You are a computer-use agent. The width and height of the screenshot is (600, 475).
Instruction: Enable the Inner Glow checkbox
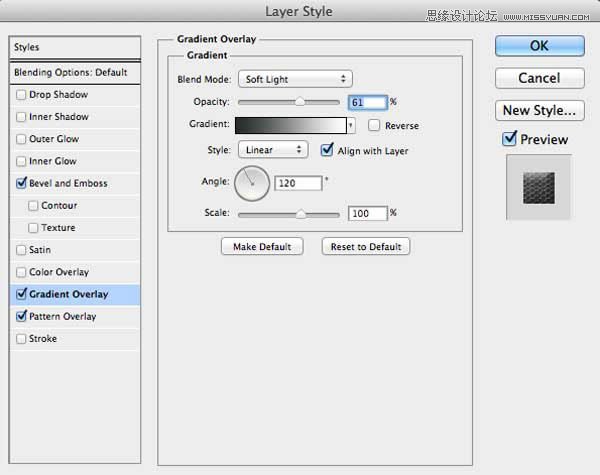pos(21,161)
